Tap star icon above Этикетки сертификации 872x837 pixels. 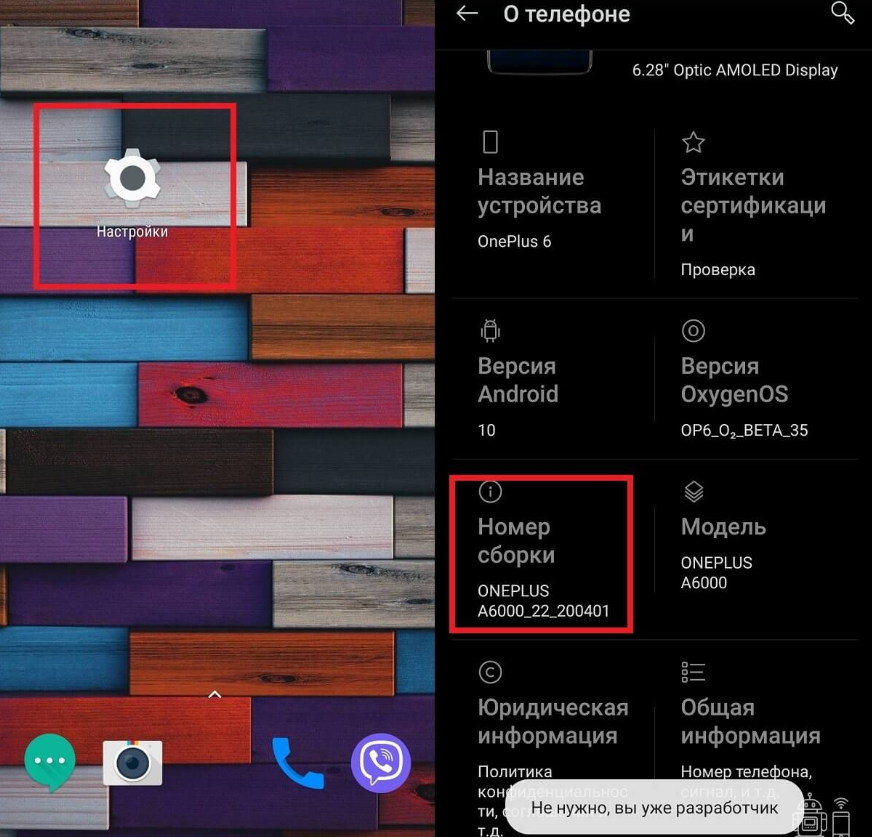693,142
